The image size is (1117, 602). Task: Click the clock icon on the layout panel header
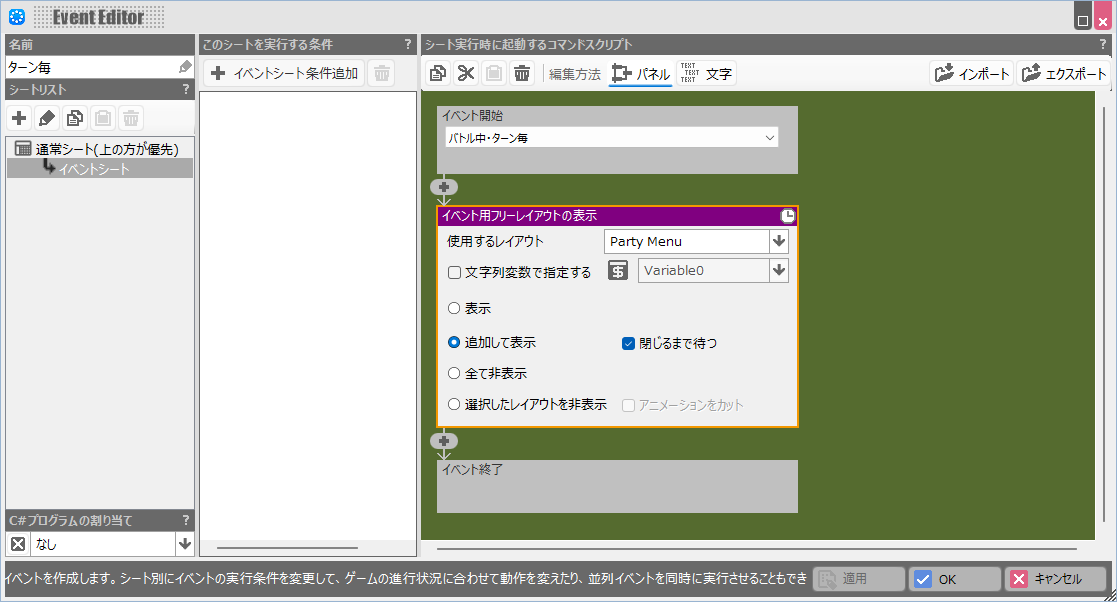(x=789, y=215)
